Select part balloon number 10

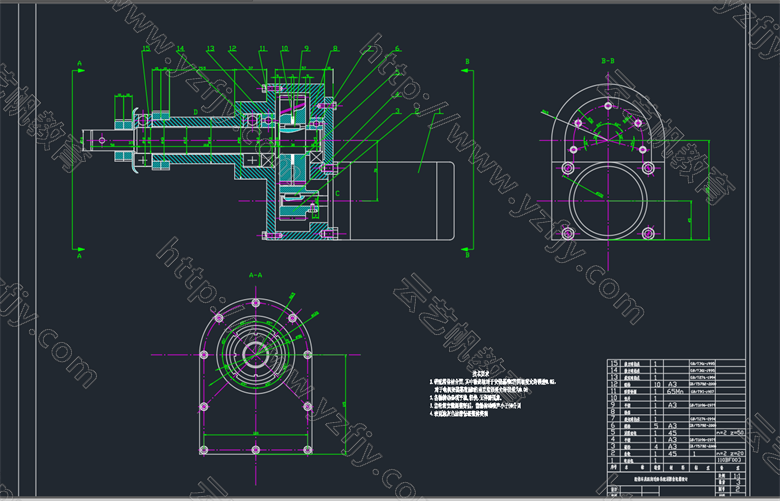click(285, 49)
